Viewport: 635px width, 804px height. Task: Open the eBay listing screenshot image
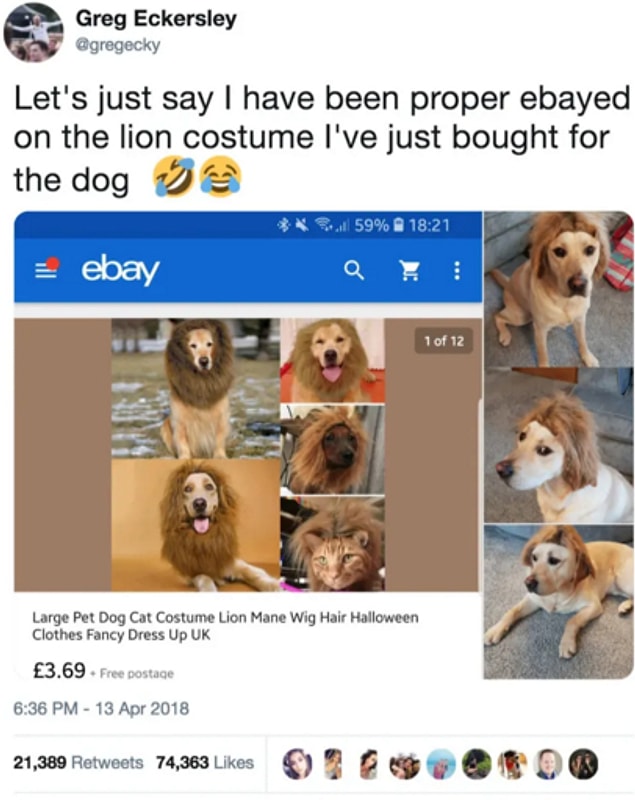click(x=248, y=445)
